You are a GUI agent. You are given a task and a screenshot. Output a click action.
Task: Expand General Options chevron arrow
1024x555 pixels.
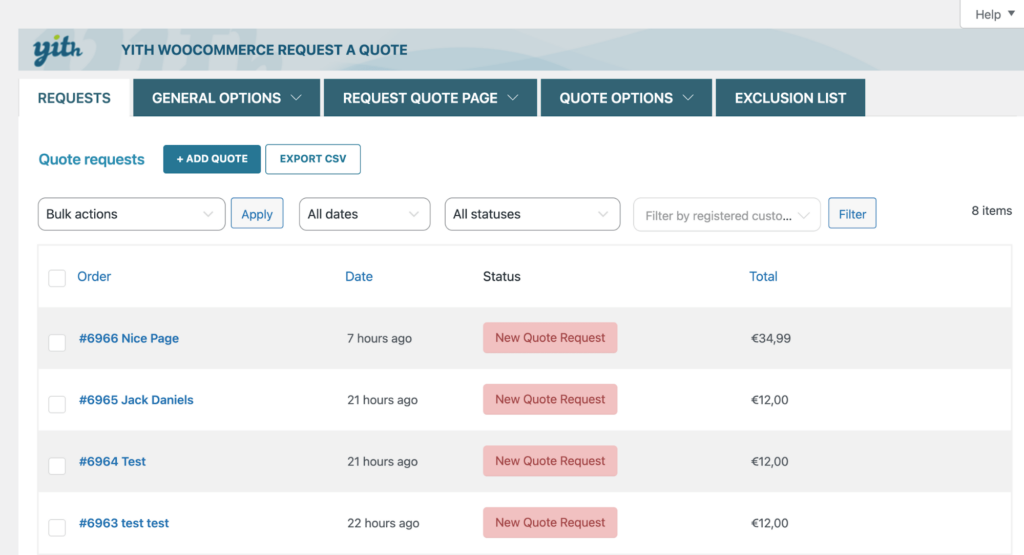pos(296,98)
